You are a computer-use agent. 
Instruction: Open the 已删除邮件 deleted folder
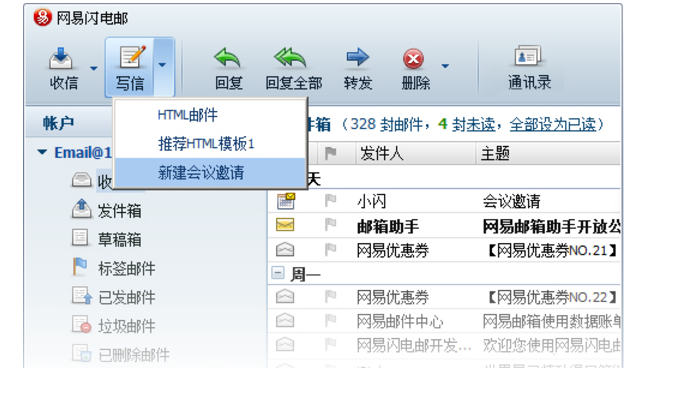[134, 355]
